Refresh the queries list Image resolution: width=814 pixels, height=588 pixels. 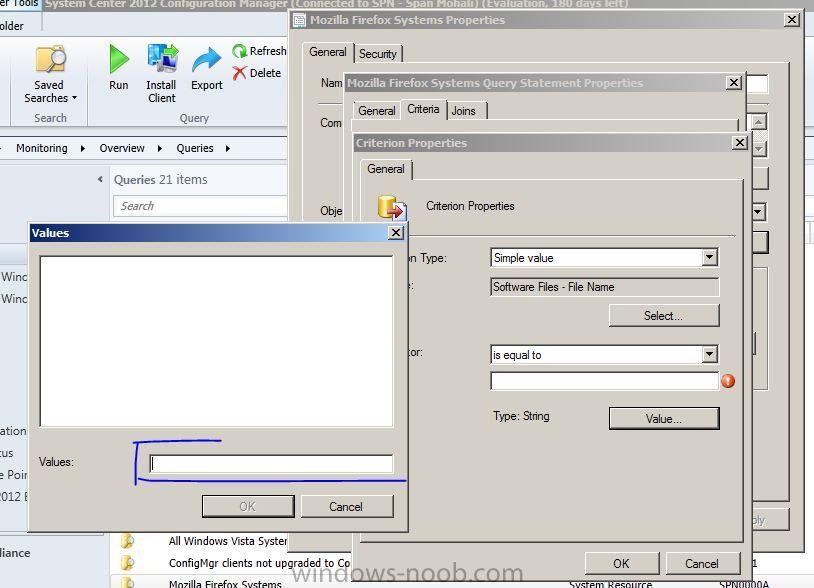[259, 51]
